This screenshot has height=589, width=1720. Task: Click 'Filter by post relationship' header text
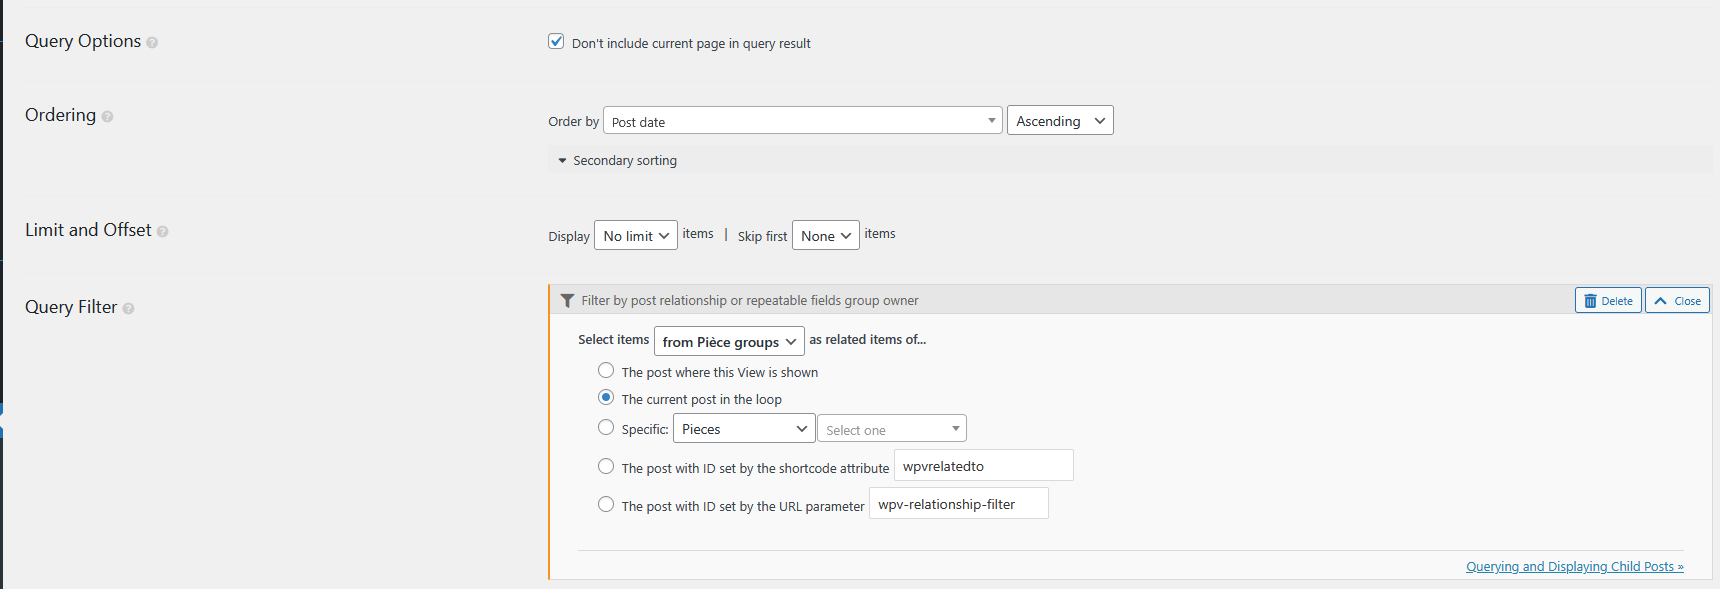click(x=750, y=300)
